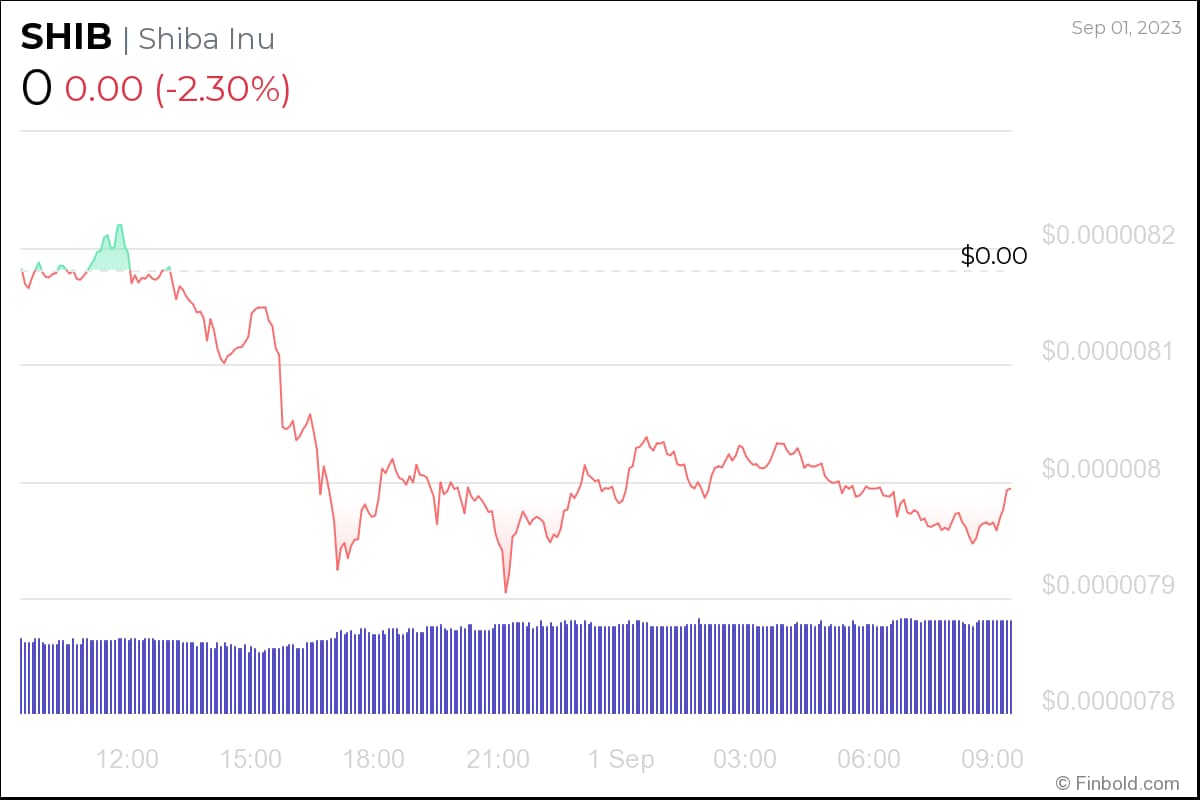Select the $0.0000082 price axis label
Image resolution: width=1200 pixels, height=800 pixels.
(x=1108, y=235)
